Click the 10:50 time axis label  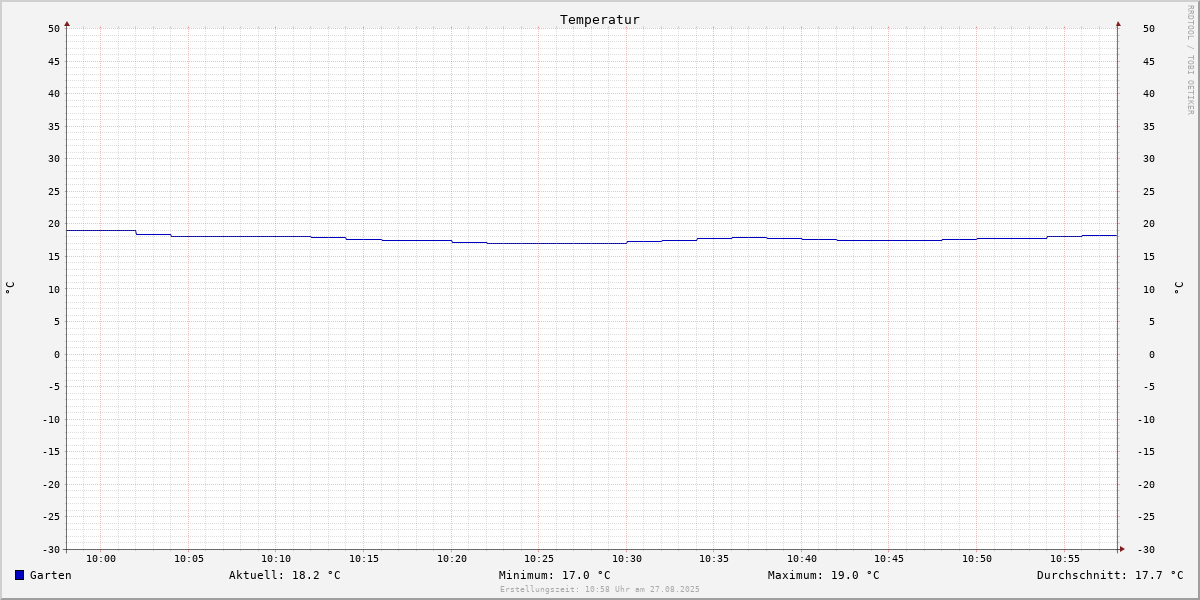point(977,559)
